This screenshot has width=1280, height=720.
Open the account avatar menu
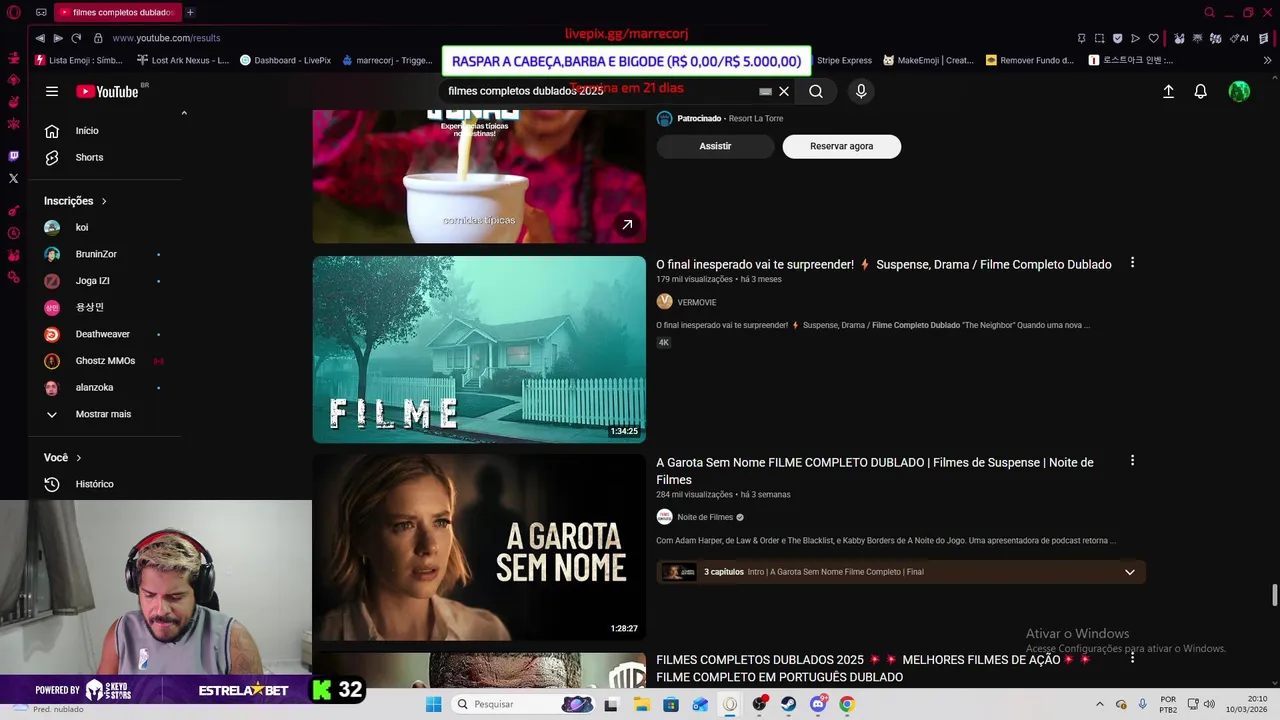(x=1239, y=91)
